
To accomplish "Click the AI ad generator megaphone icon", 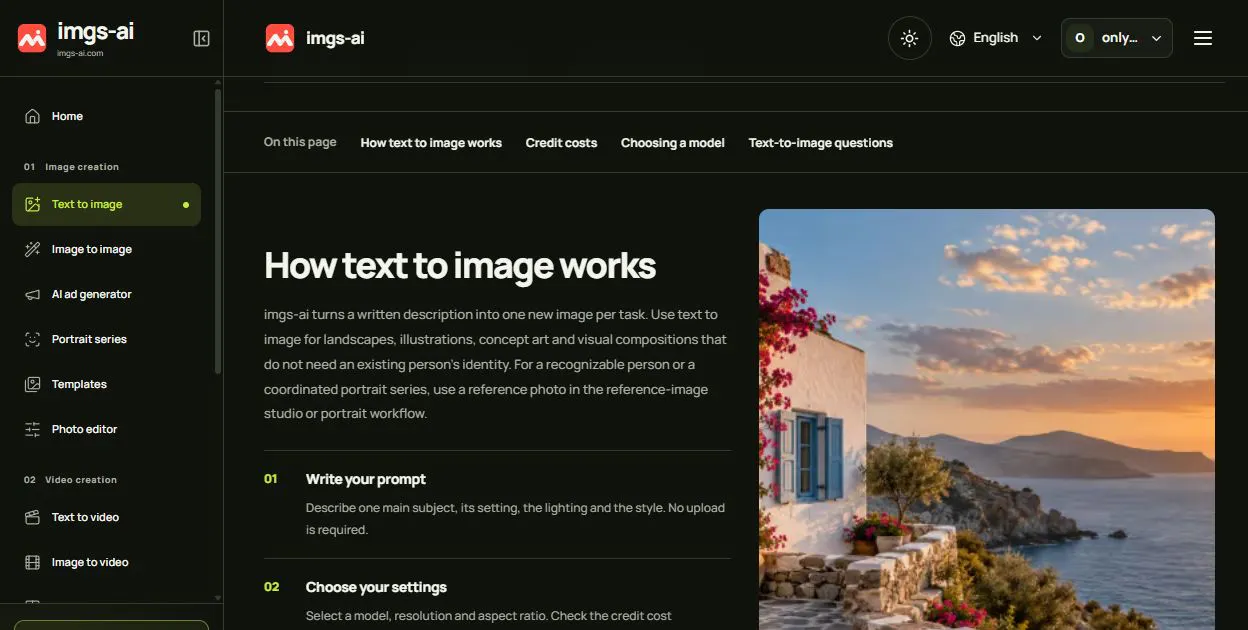I will [x=32, y=294].
